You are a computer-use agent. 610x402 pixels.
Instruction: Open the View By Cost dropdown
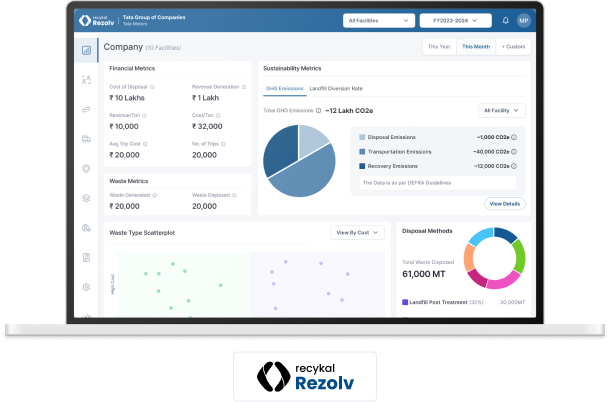358,233
